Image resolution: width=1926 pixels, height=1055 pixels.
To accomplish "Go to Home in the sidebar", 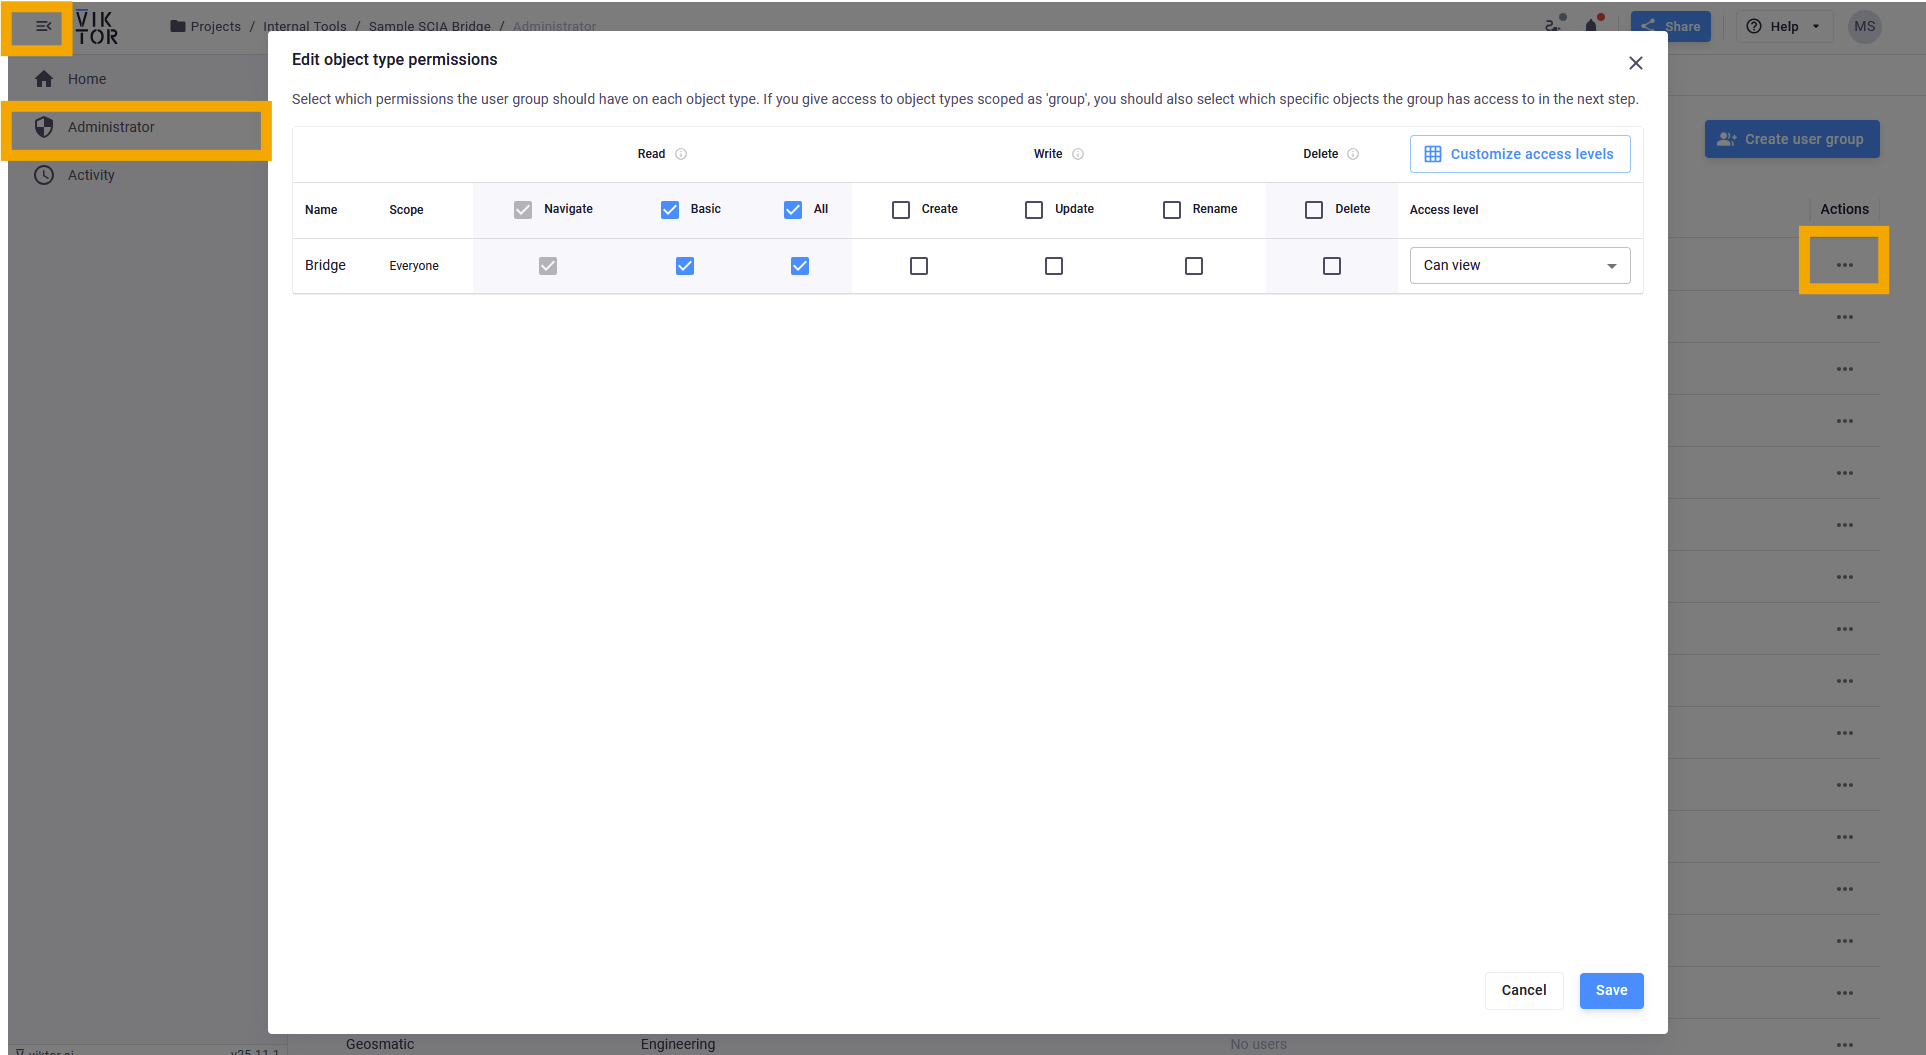I will pos(87,79).
